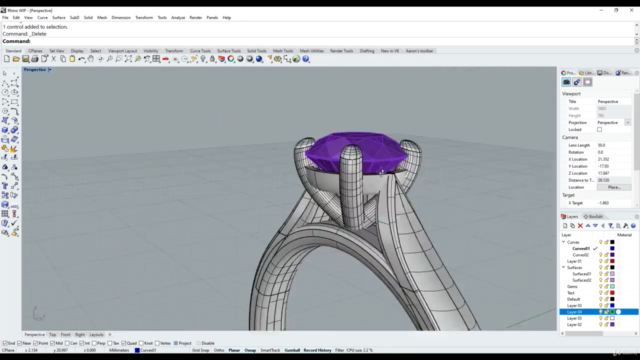The width and height of the screenshot is (640, 360).
Task: Toggle visibility bulb of Gems layer
Action: (600, 287)
